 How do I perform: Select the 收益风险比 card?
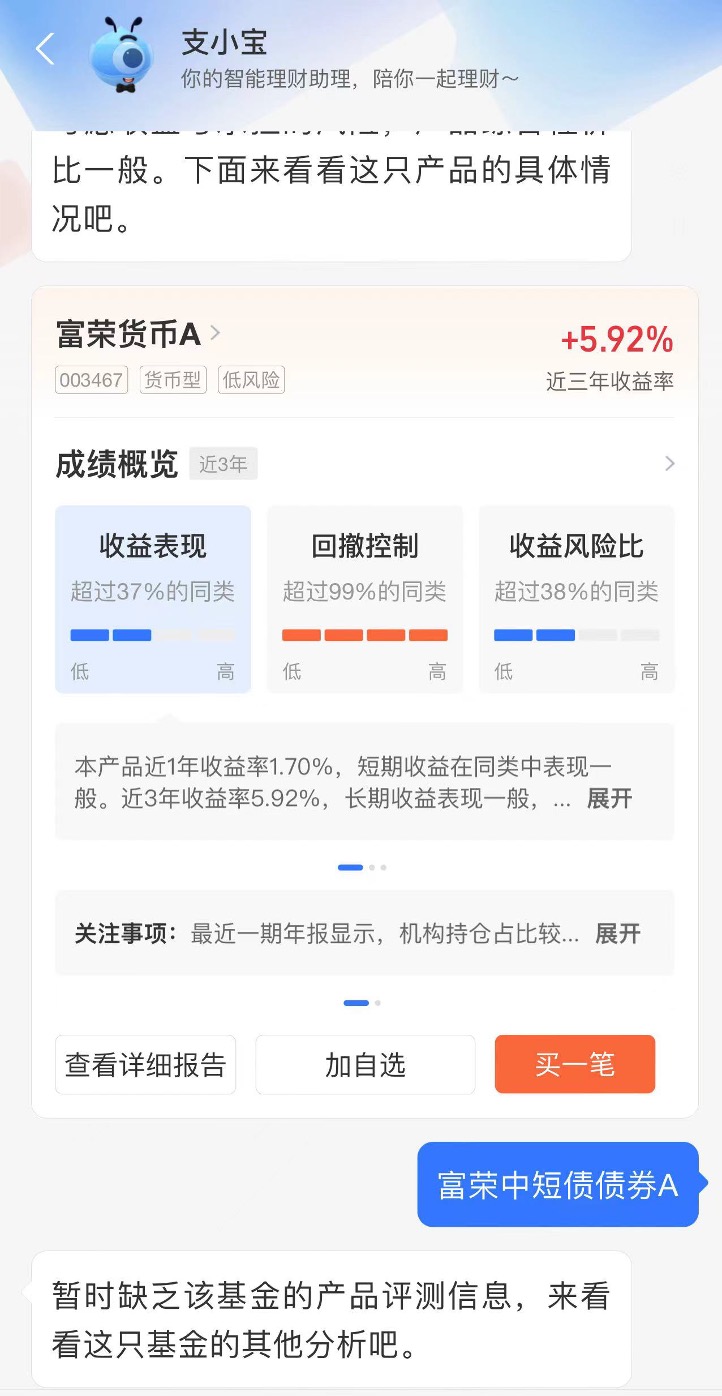click(x=576, y=597)
